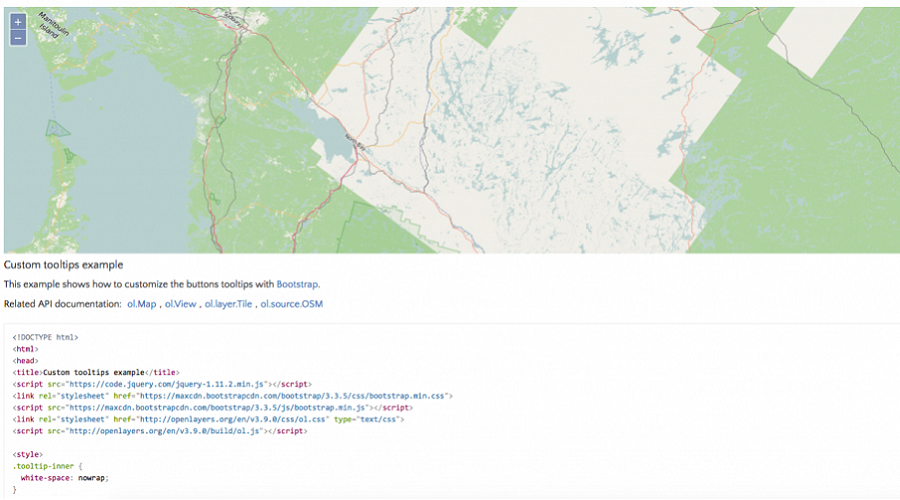Click the <head> tag in code
The width and height of the screenshot is (900, 500).
point(25,361)
